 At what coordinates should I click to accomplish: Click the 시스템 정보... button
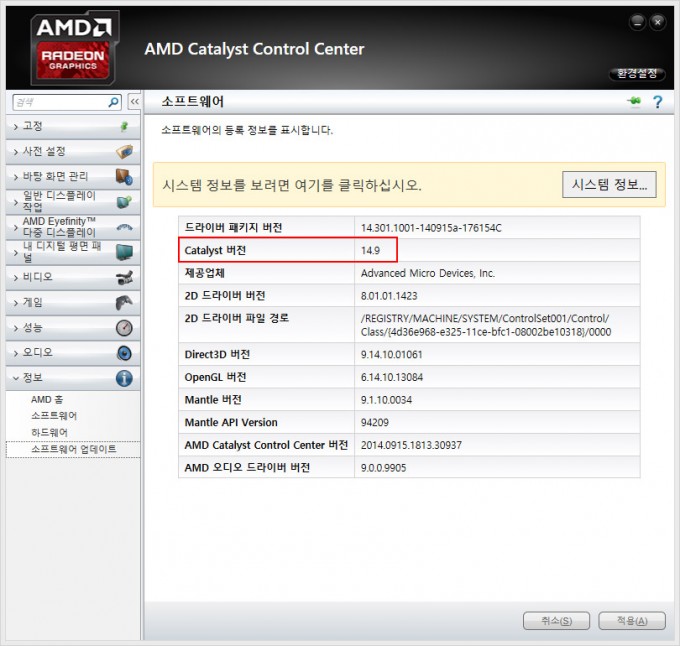(x=609, y=185)
